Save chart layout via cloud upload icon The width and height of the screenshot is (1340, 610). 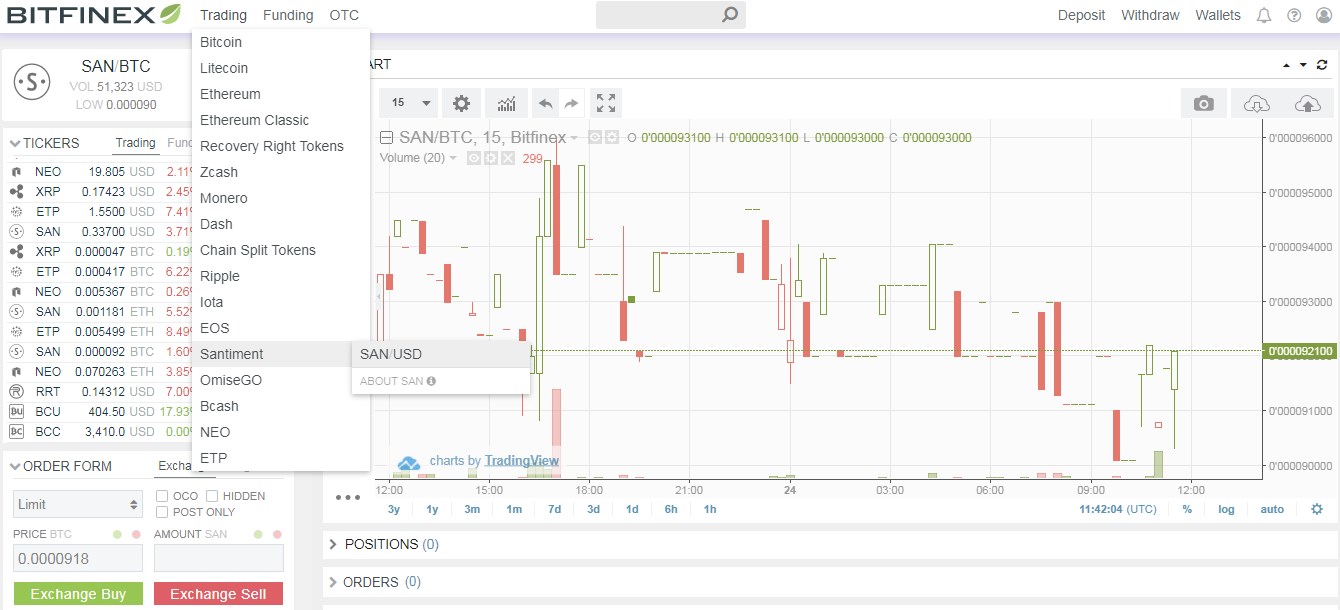click(1310, 102)
